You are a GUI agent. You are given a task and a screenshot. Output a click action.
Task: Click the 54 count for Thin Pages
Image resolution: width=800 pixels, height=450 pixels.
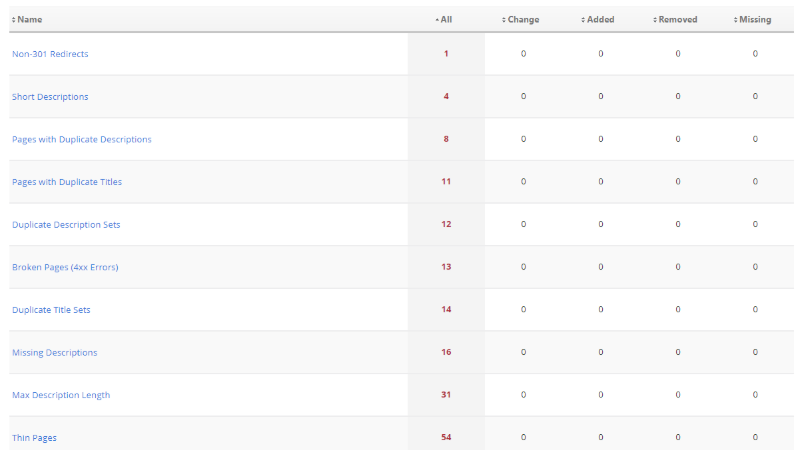pos(446,438)
